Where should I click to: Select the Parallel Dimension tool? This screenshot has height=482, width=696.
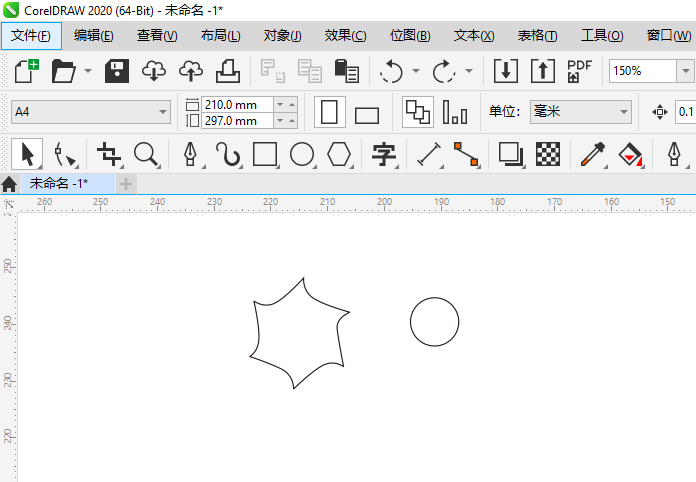(429, 154)
